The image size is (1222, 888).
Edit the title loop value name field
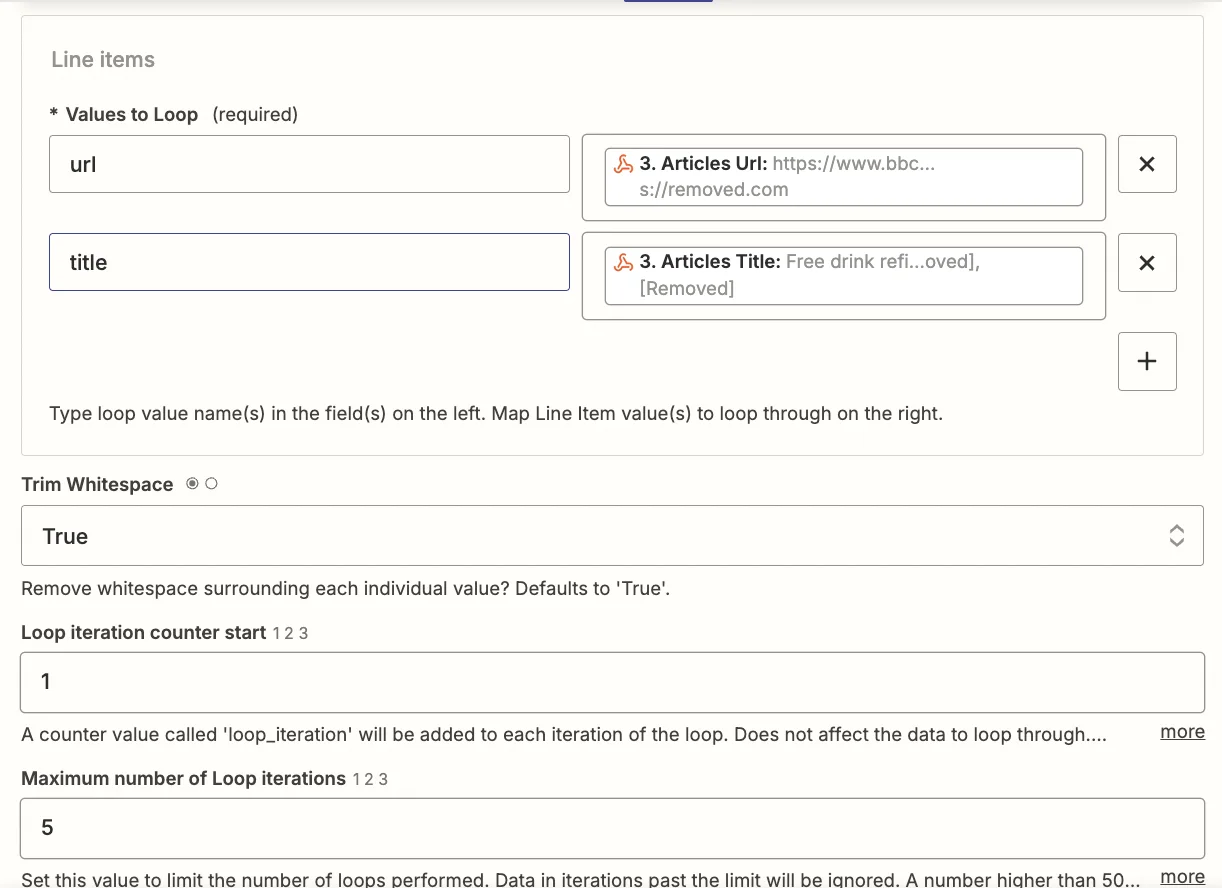[309, 262]
